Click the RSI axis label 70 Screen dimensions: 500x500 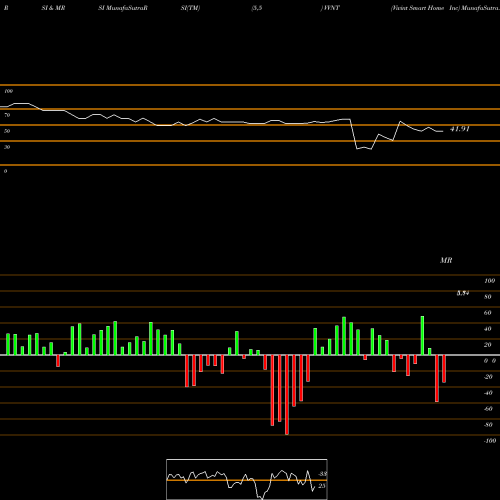(7, 115)
